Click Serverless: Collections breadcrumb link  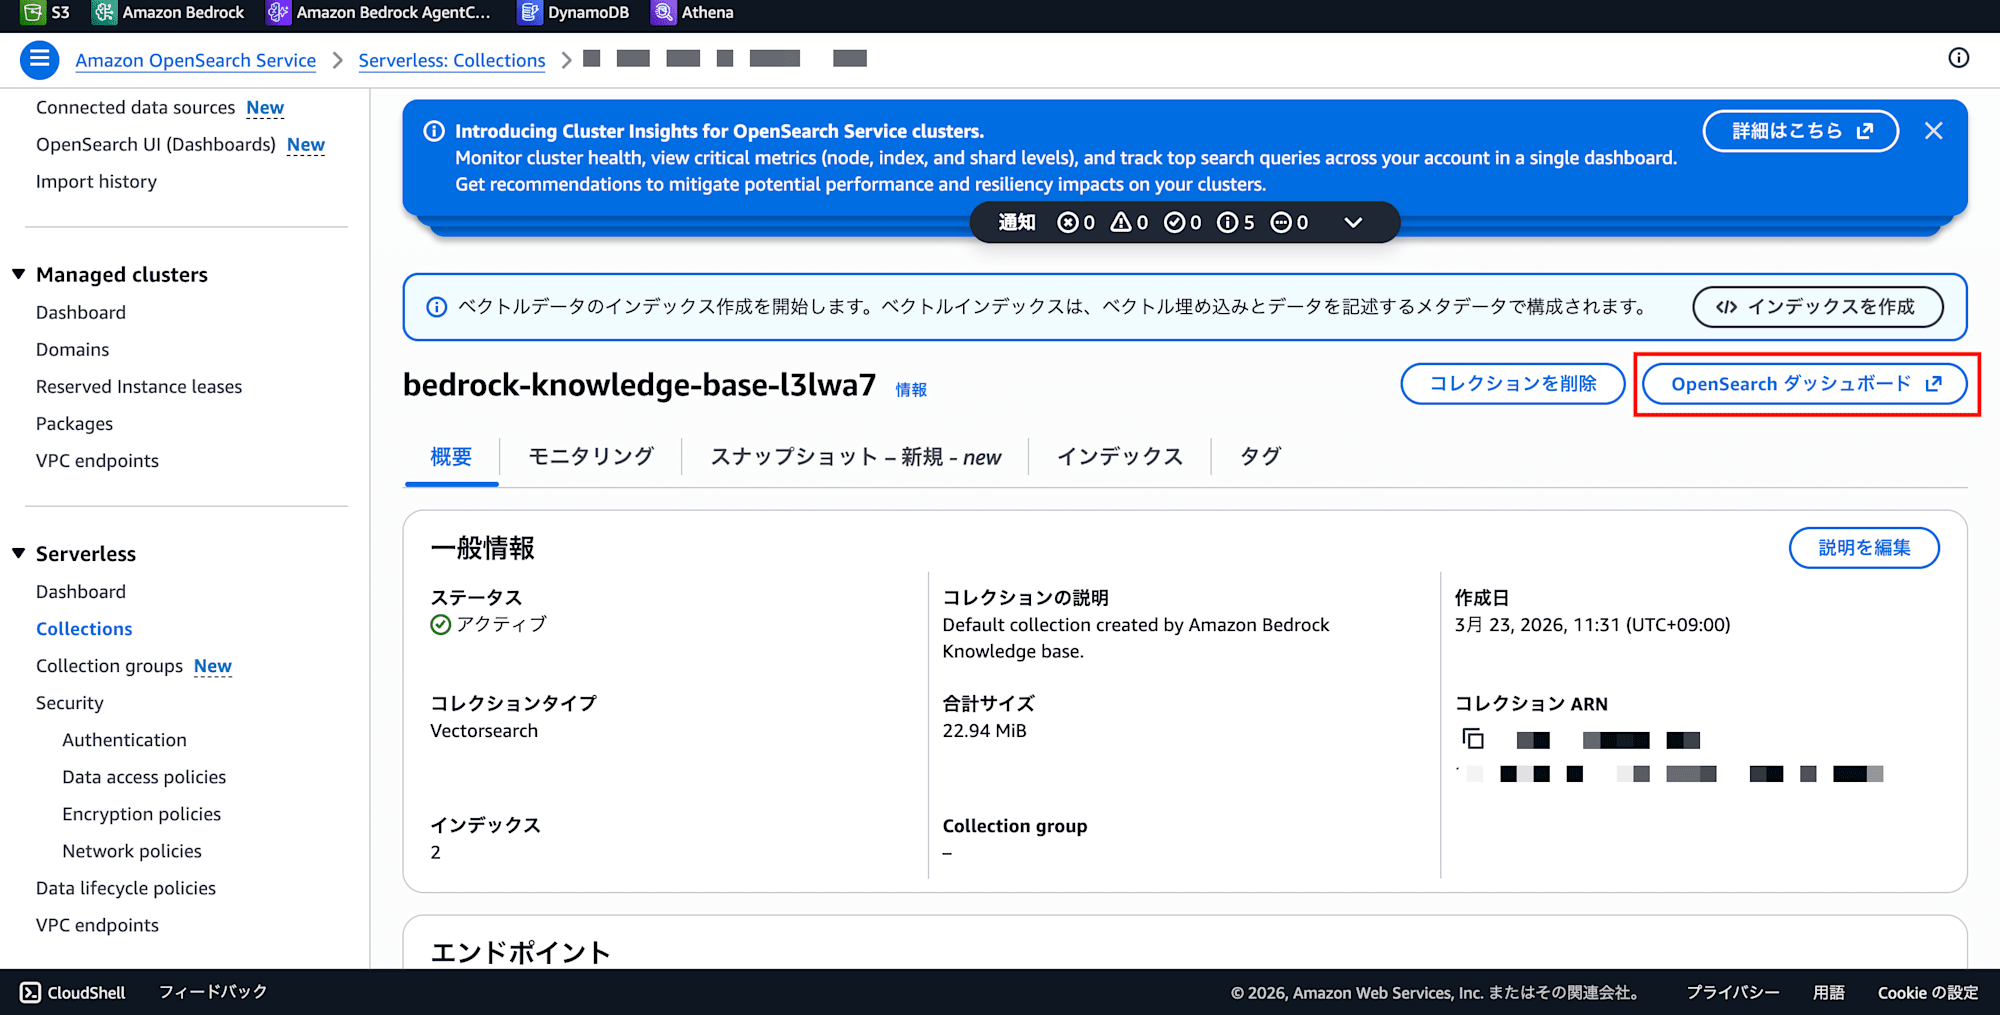click(452, 60)
